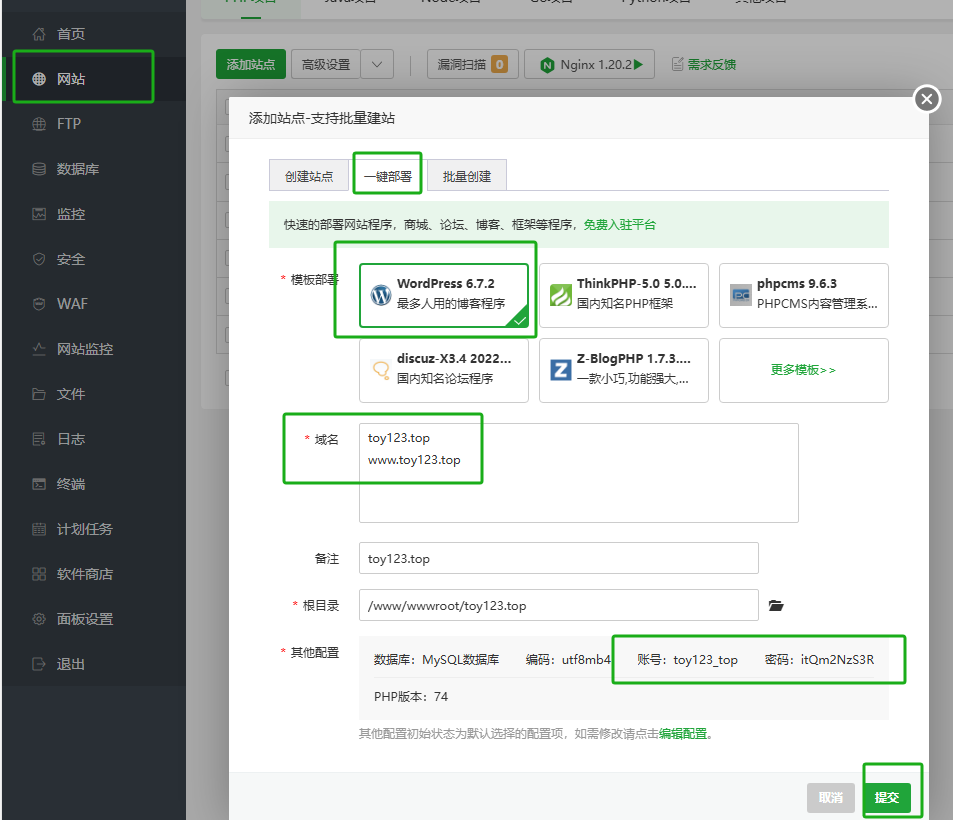Open 更多模板>> more templates
The height and width of the screenshot is (820, 953).
pyautogui.click(x=803, y=370)
